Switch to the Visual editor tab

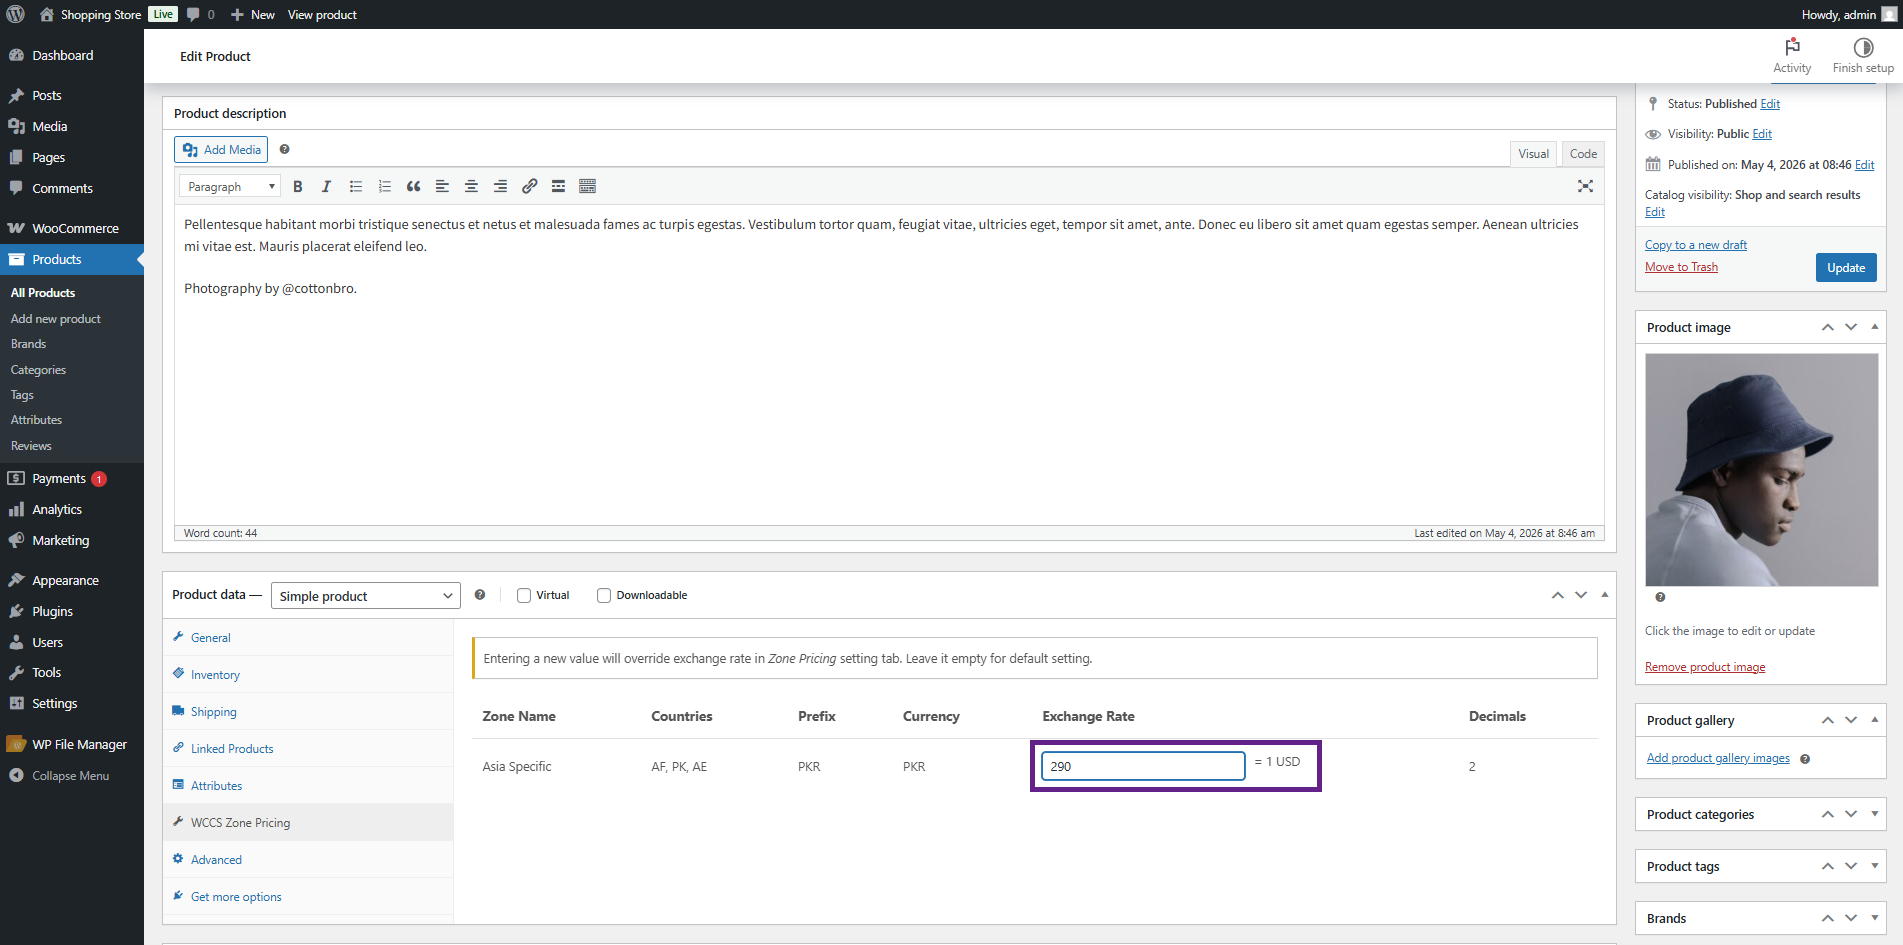[1533, 153]
